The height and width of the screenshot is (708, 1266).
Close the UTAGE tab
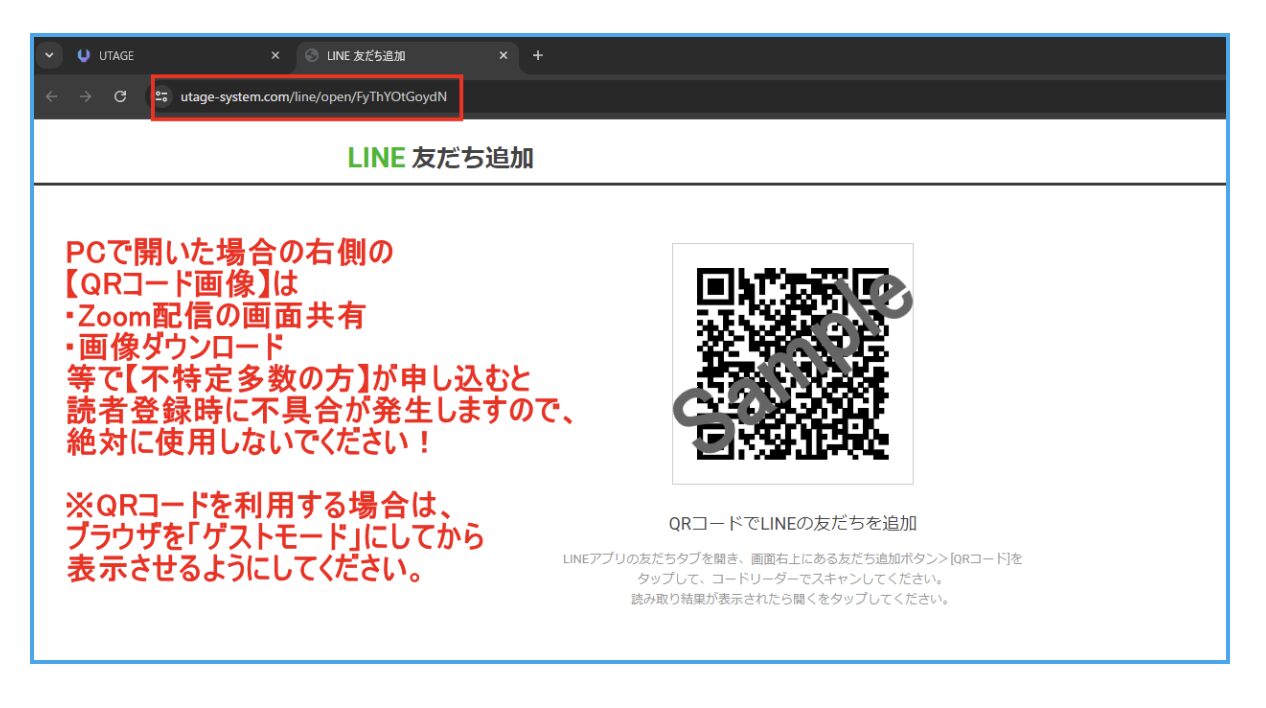(275, 56)
